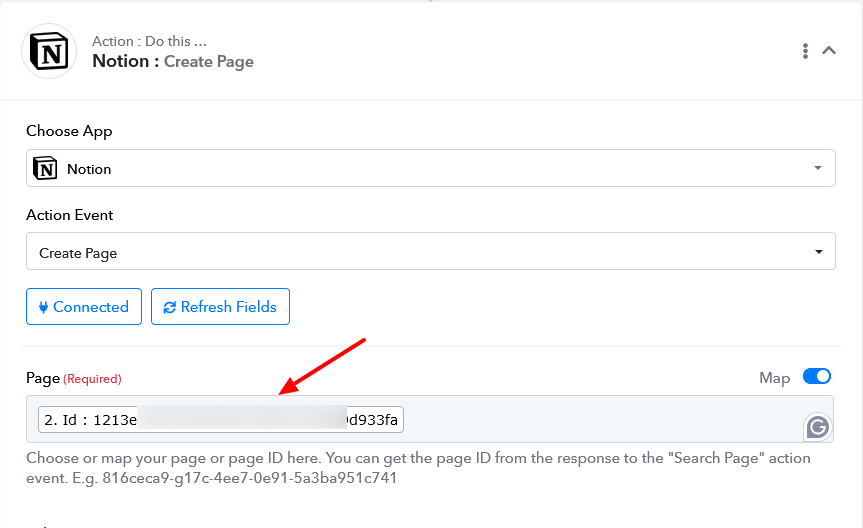
Task: Click the Page (Required) field label
Action: pyautogui.click(x=74, y=378)
